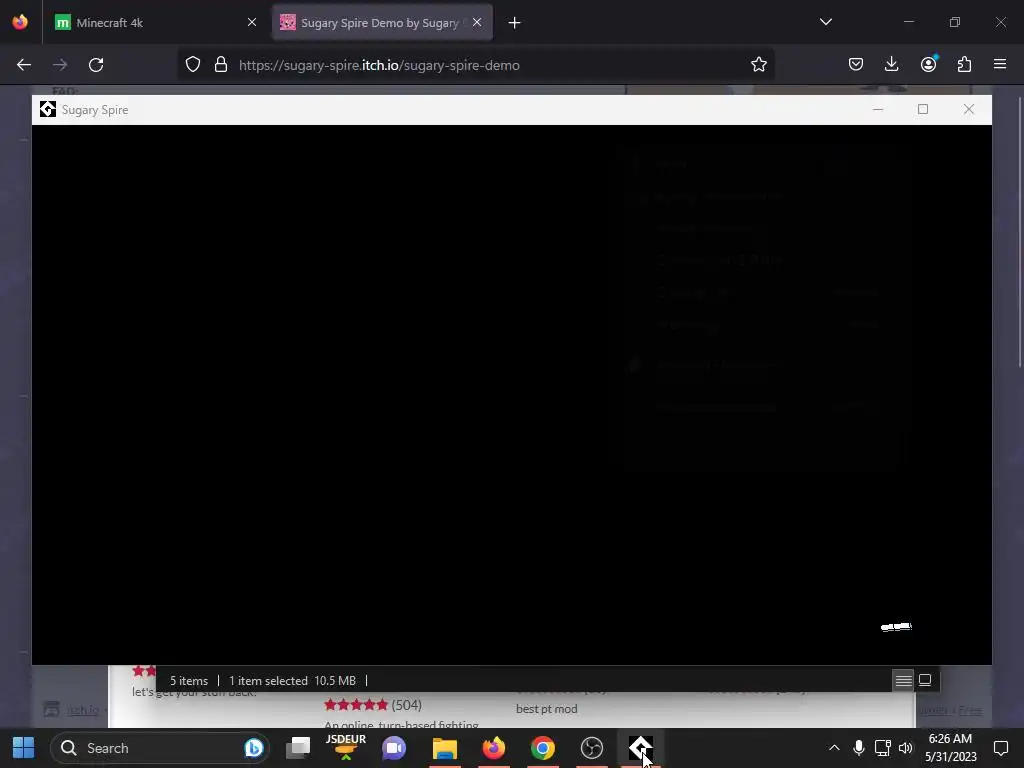Go back to the previous page
This screenshot has height=768, width=1024.
coord(24,65)
